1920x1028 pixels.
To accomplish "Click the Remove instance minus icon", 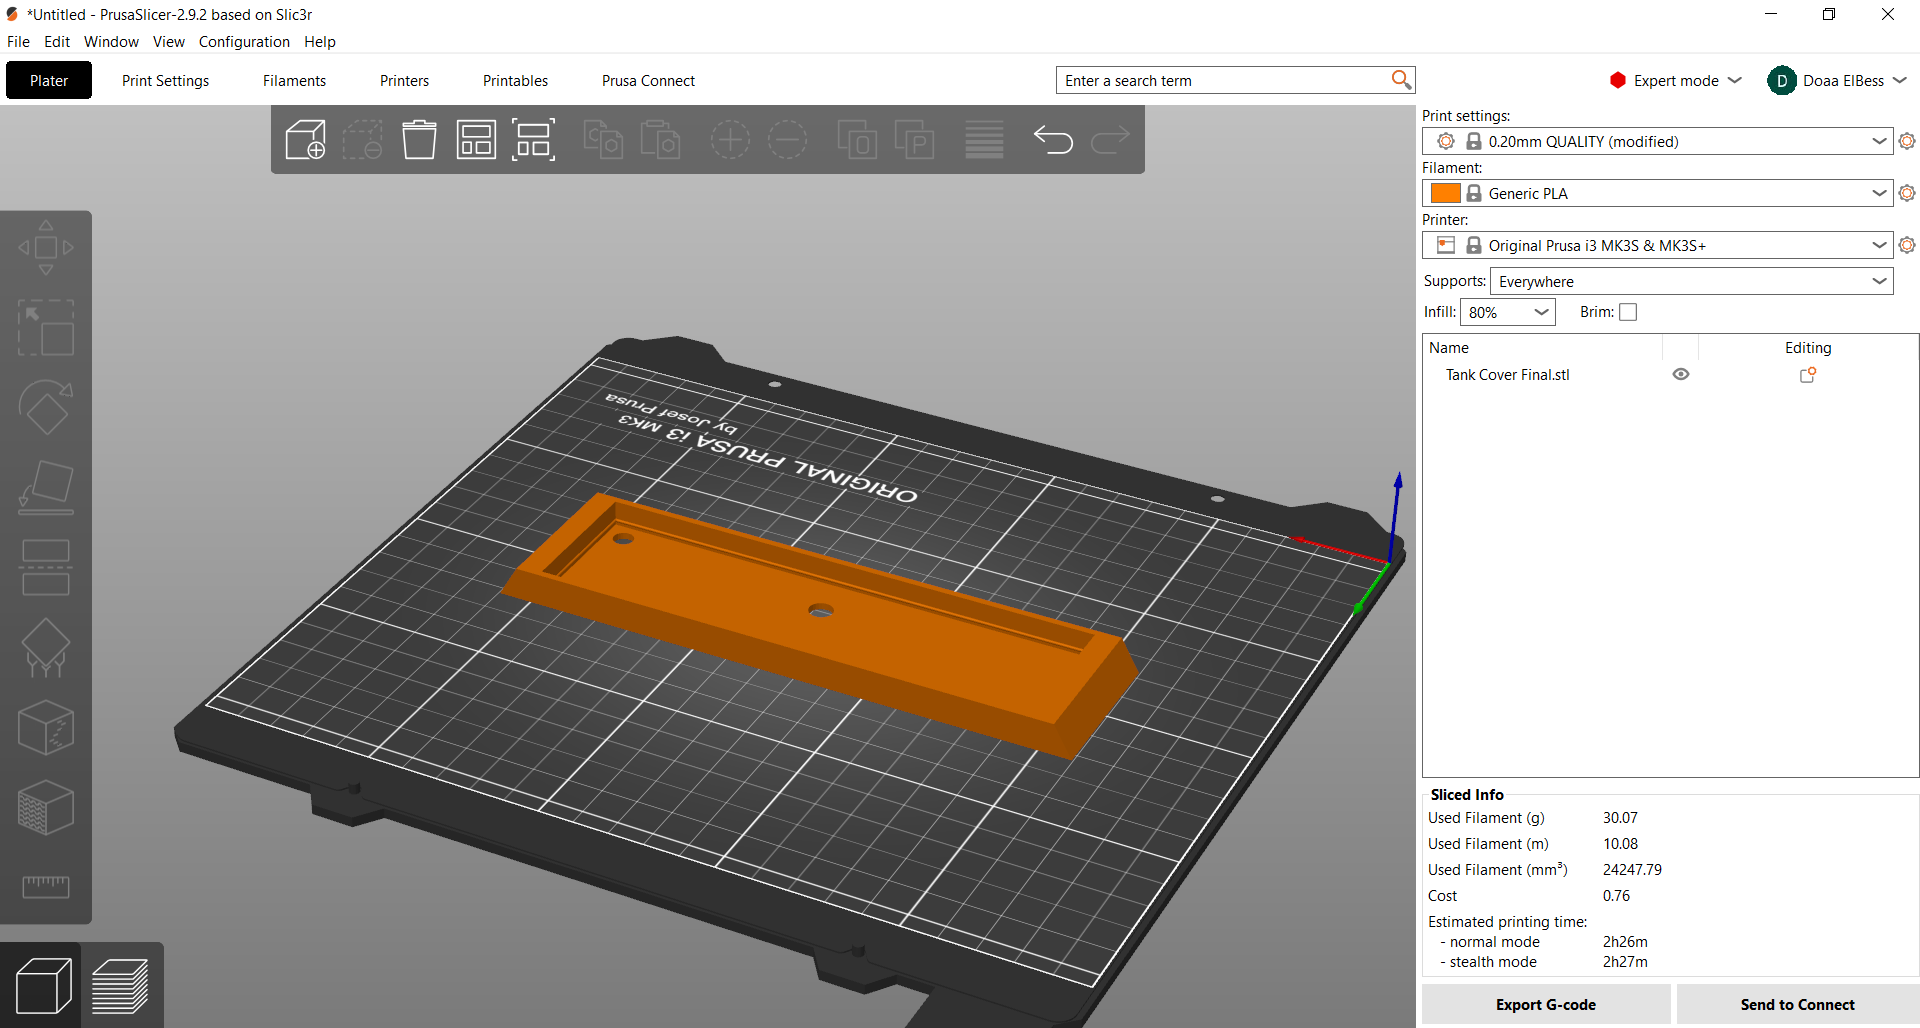I will point(787,140).
